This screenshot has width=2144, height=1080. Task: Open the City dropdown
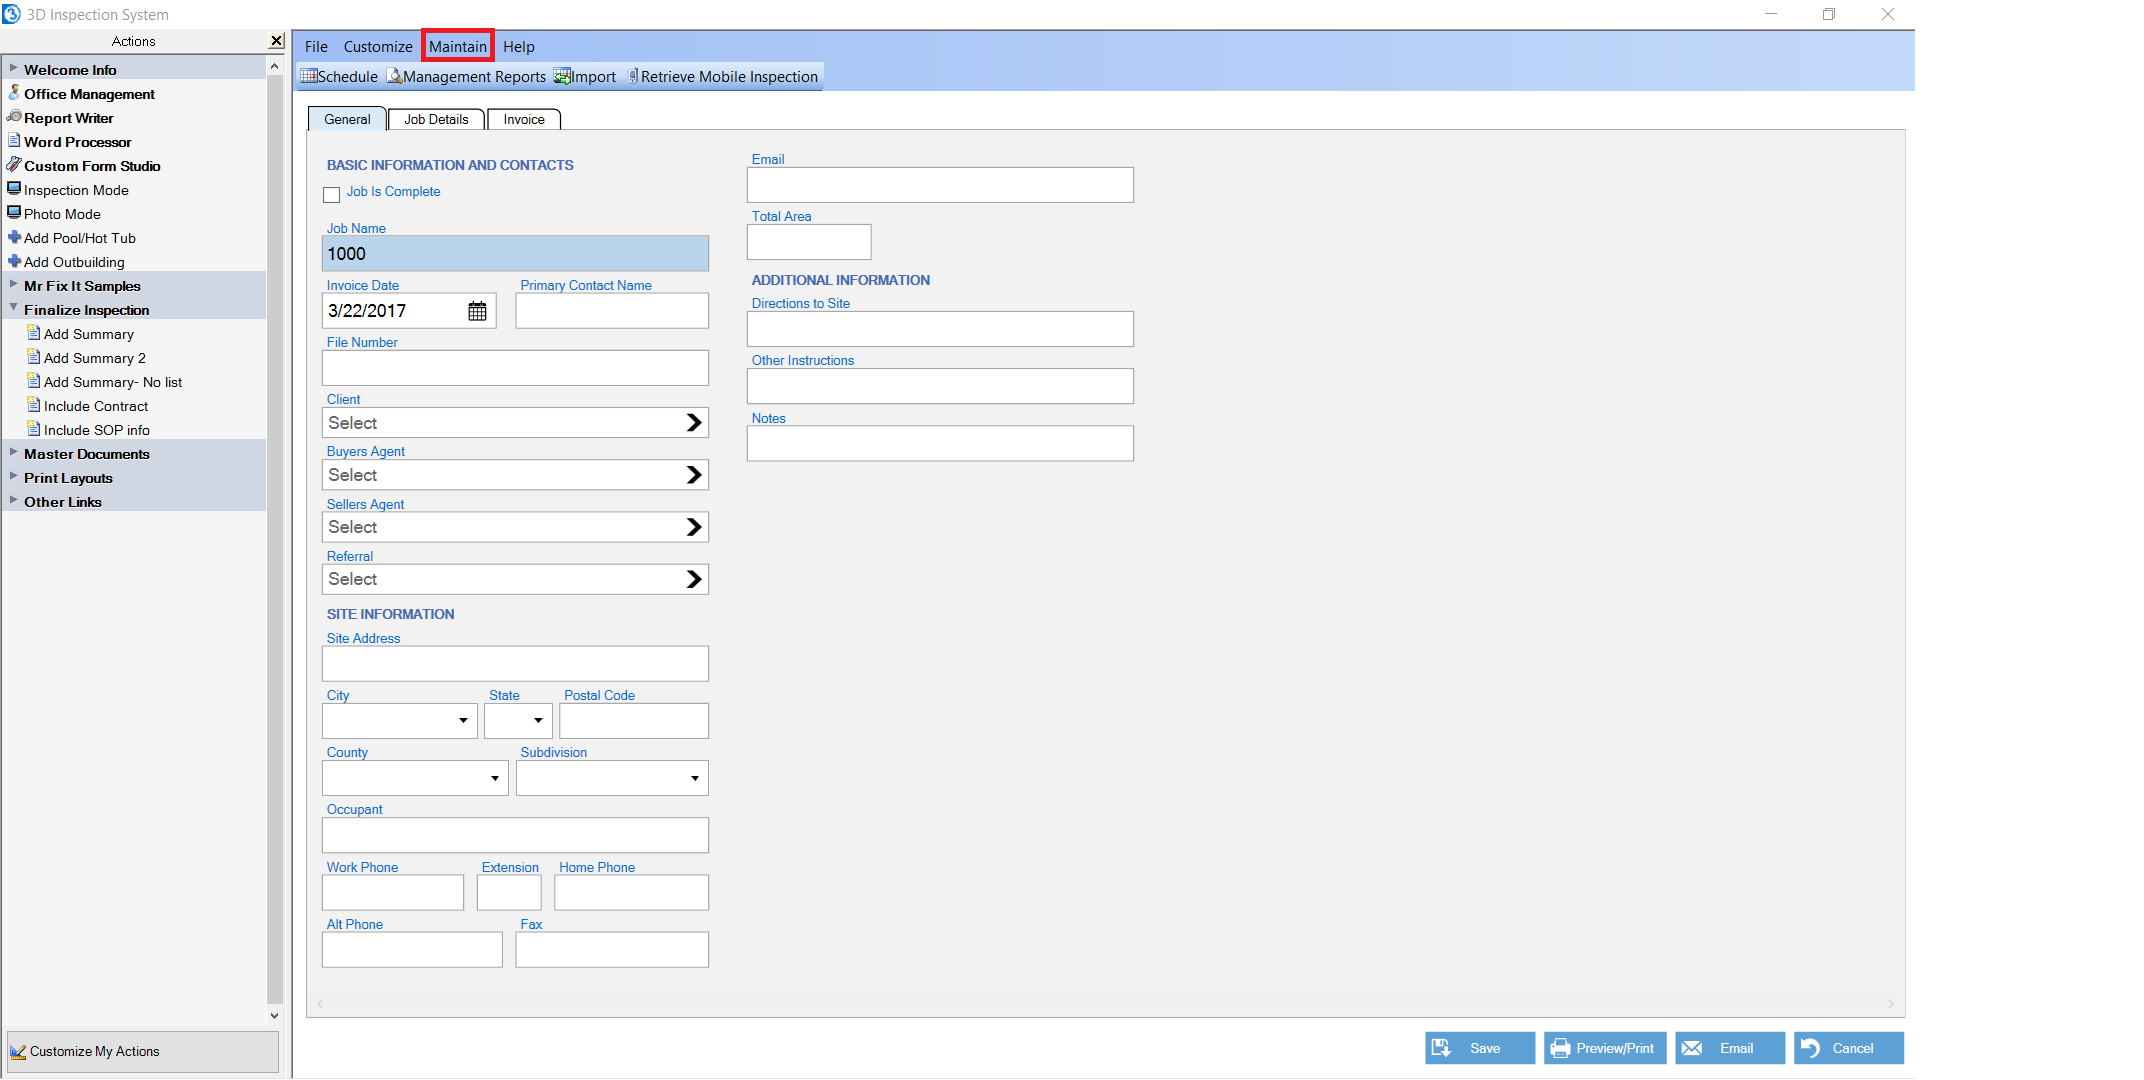[x=463, y=721]
